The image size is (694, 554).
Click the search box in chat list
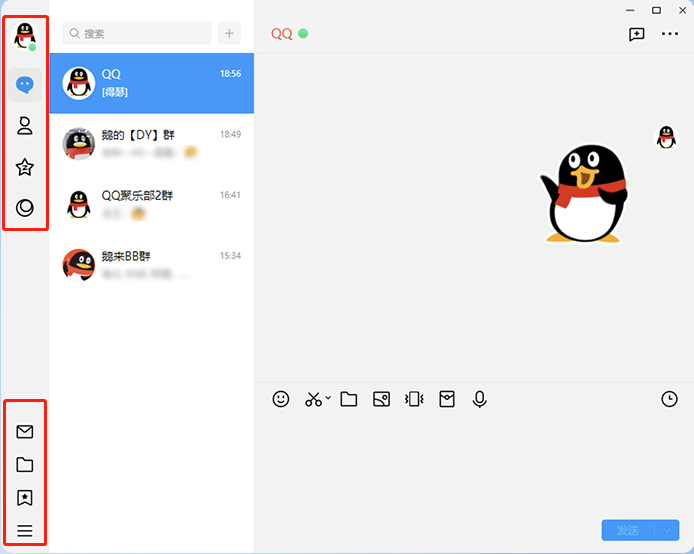(137, 33)
